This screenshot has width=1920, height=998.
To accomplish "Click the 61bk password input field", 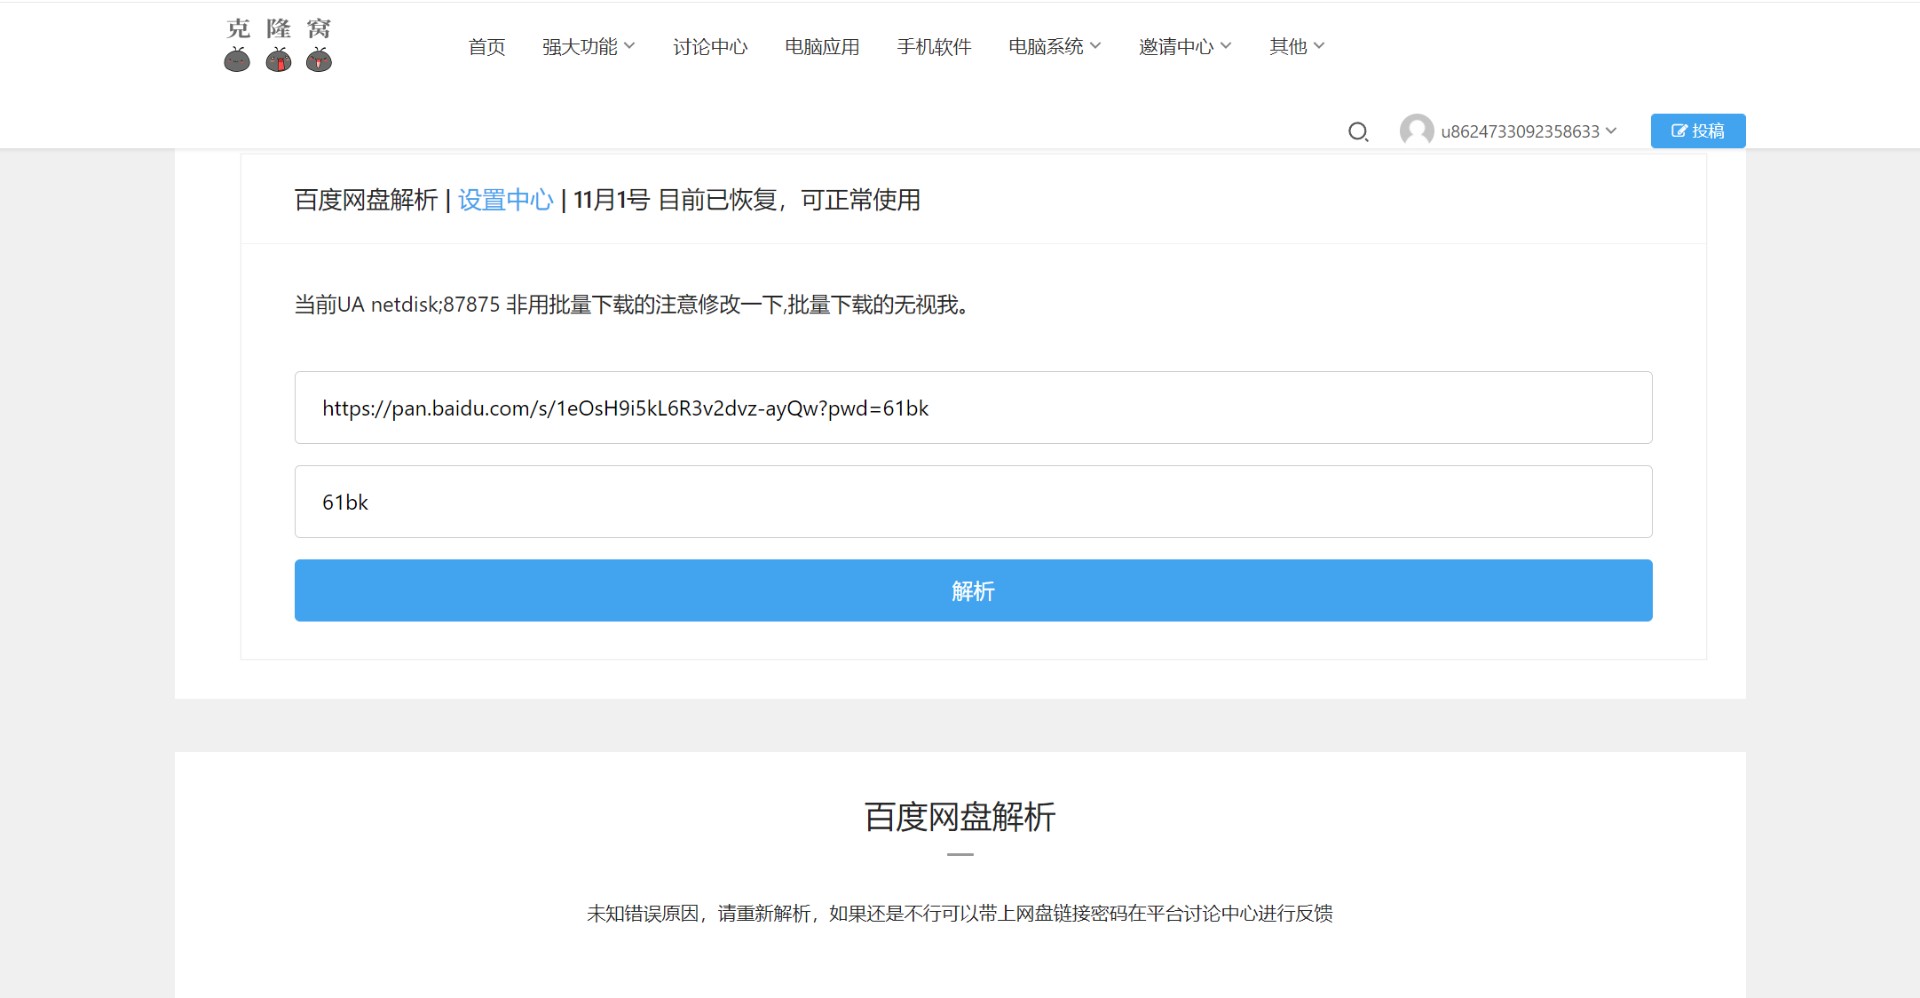I will (x=973, y=502).
